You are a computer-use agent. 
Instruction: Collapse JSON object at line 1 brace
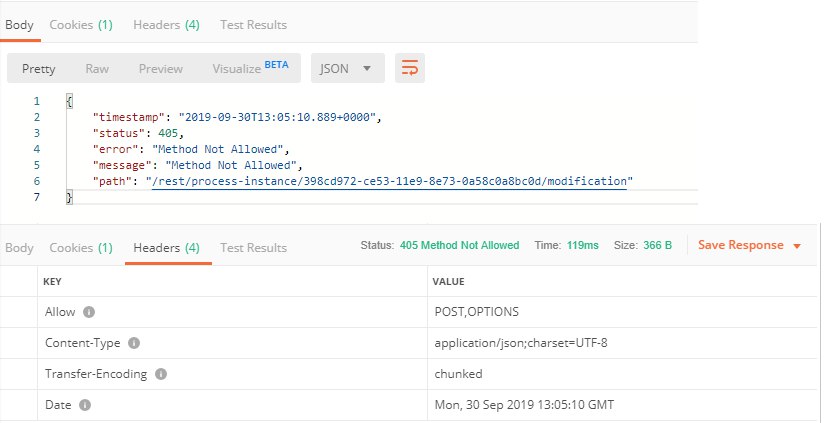[69, 101]
